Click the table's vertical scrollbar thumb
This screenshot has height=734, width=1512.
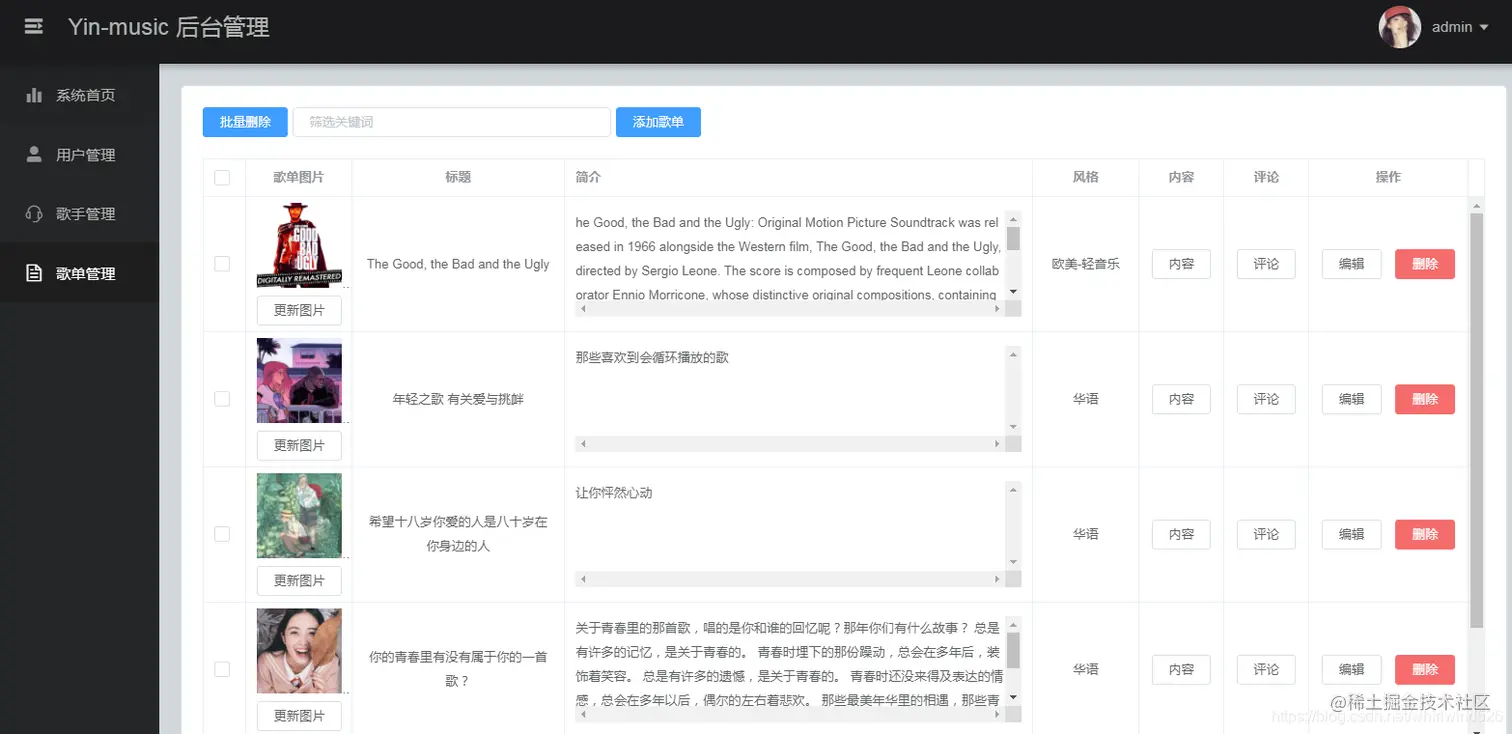point(1477,420)
